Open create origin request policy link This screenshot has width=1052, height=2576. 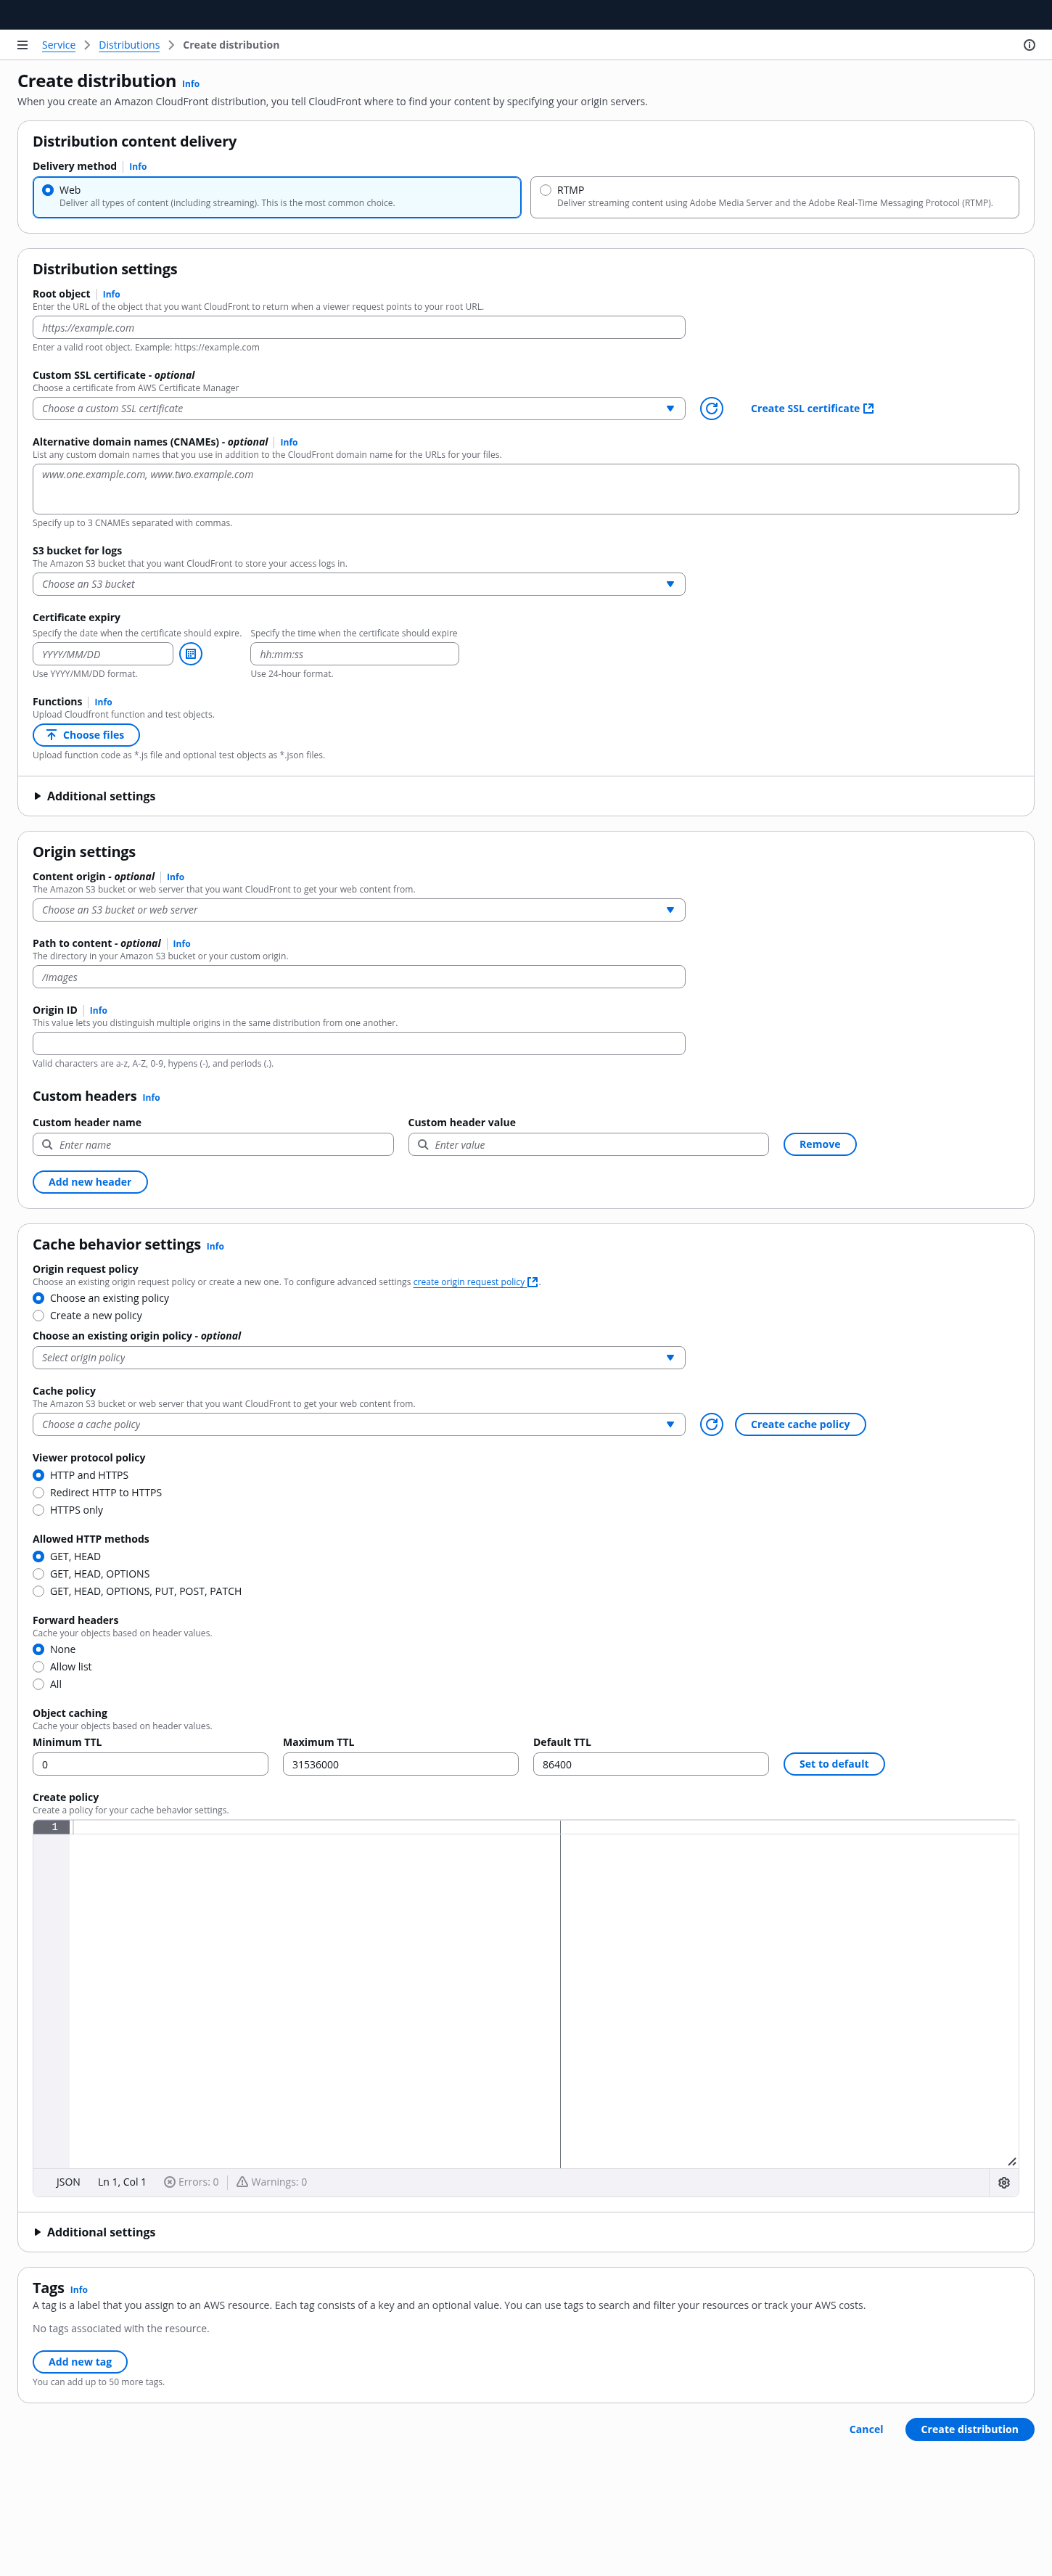pyautogui.click(x=469, y=1282)
